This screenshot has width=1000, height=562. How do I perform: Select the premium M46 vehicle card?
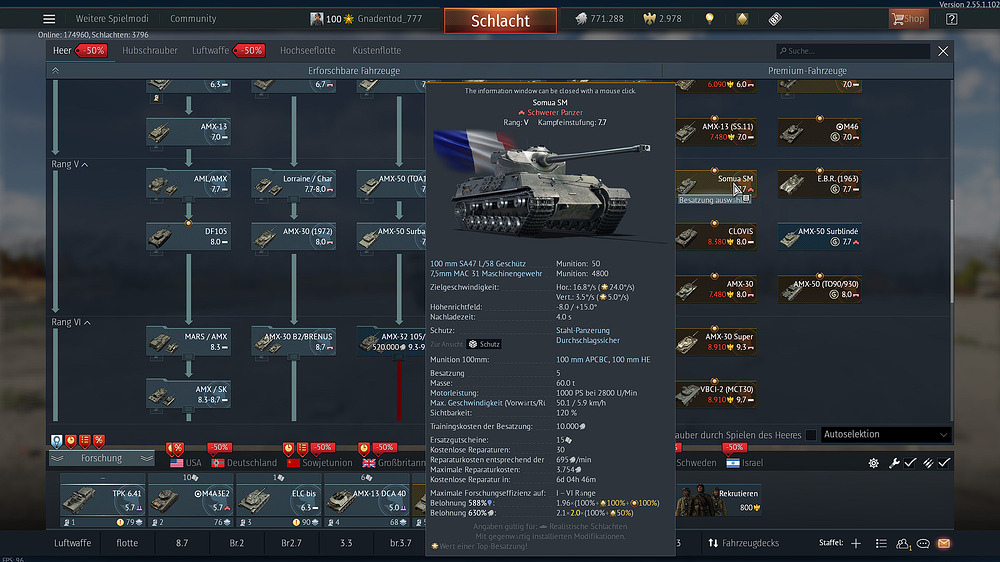tap(820, 132)
